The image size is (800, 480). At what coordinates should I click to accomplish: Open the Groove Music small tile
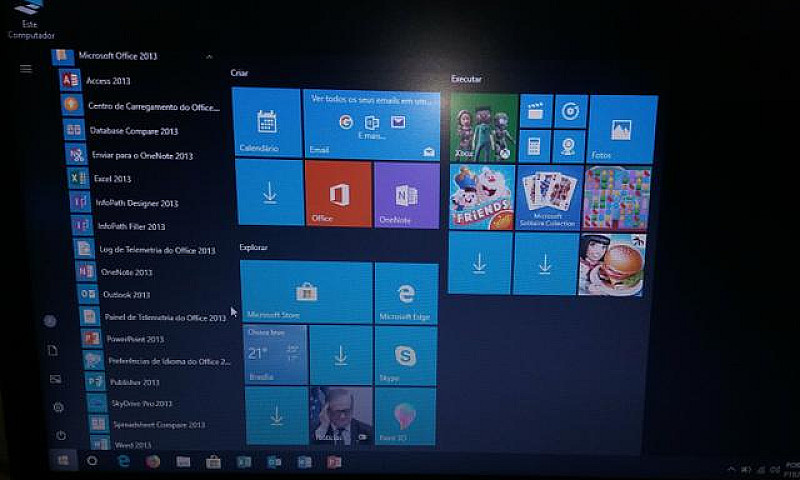coord(570,111)
